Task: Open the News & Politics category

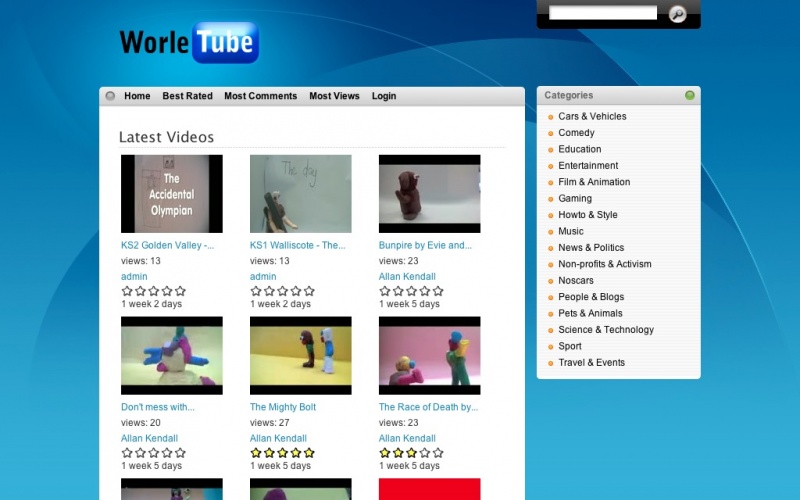Action: click(591, 247)
